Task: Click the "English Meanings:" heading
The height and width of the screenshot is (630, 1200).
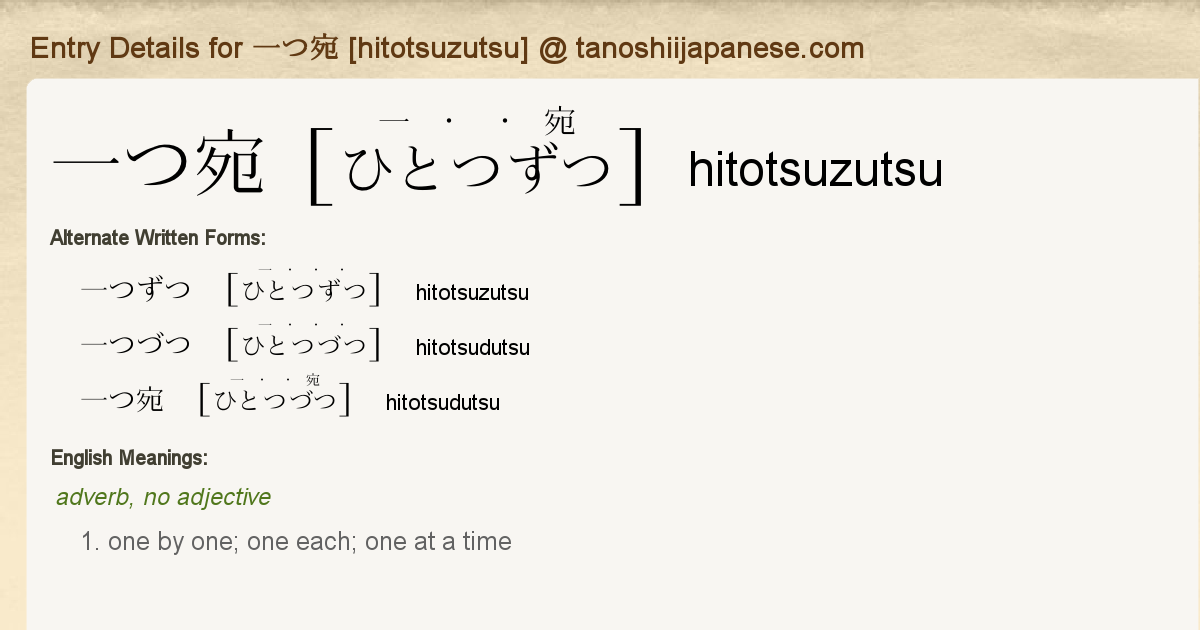Action: point(129,458)
